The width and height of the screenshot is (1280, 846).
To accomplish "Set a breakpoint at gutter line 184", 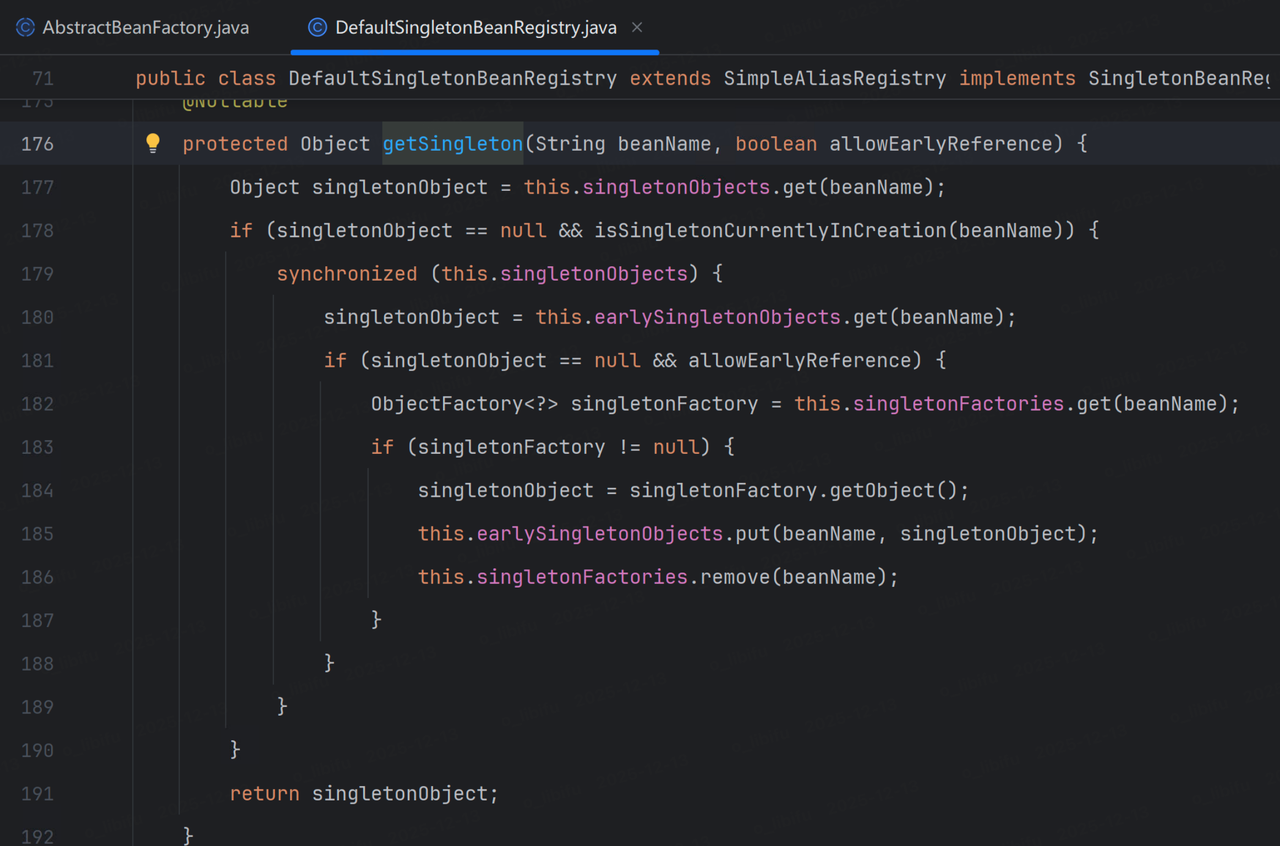I will [x=37, y=490].
